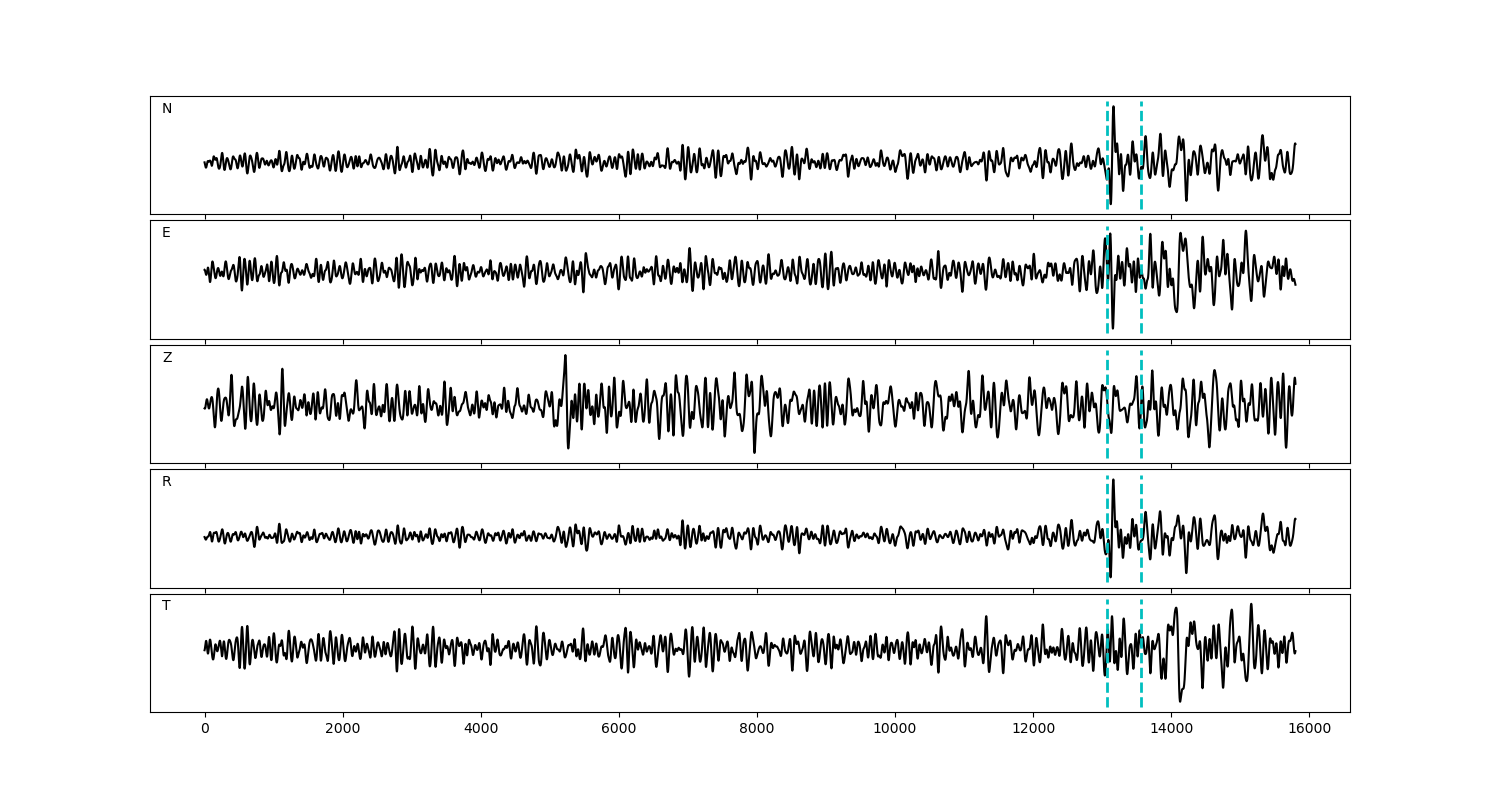Click the 6000 x-axis tick label
This screenshot has width=1500, height=800.
(619, 730)
